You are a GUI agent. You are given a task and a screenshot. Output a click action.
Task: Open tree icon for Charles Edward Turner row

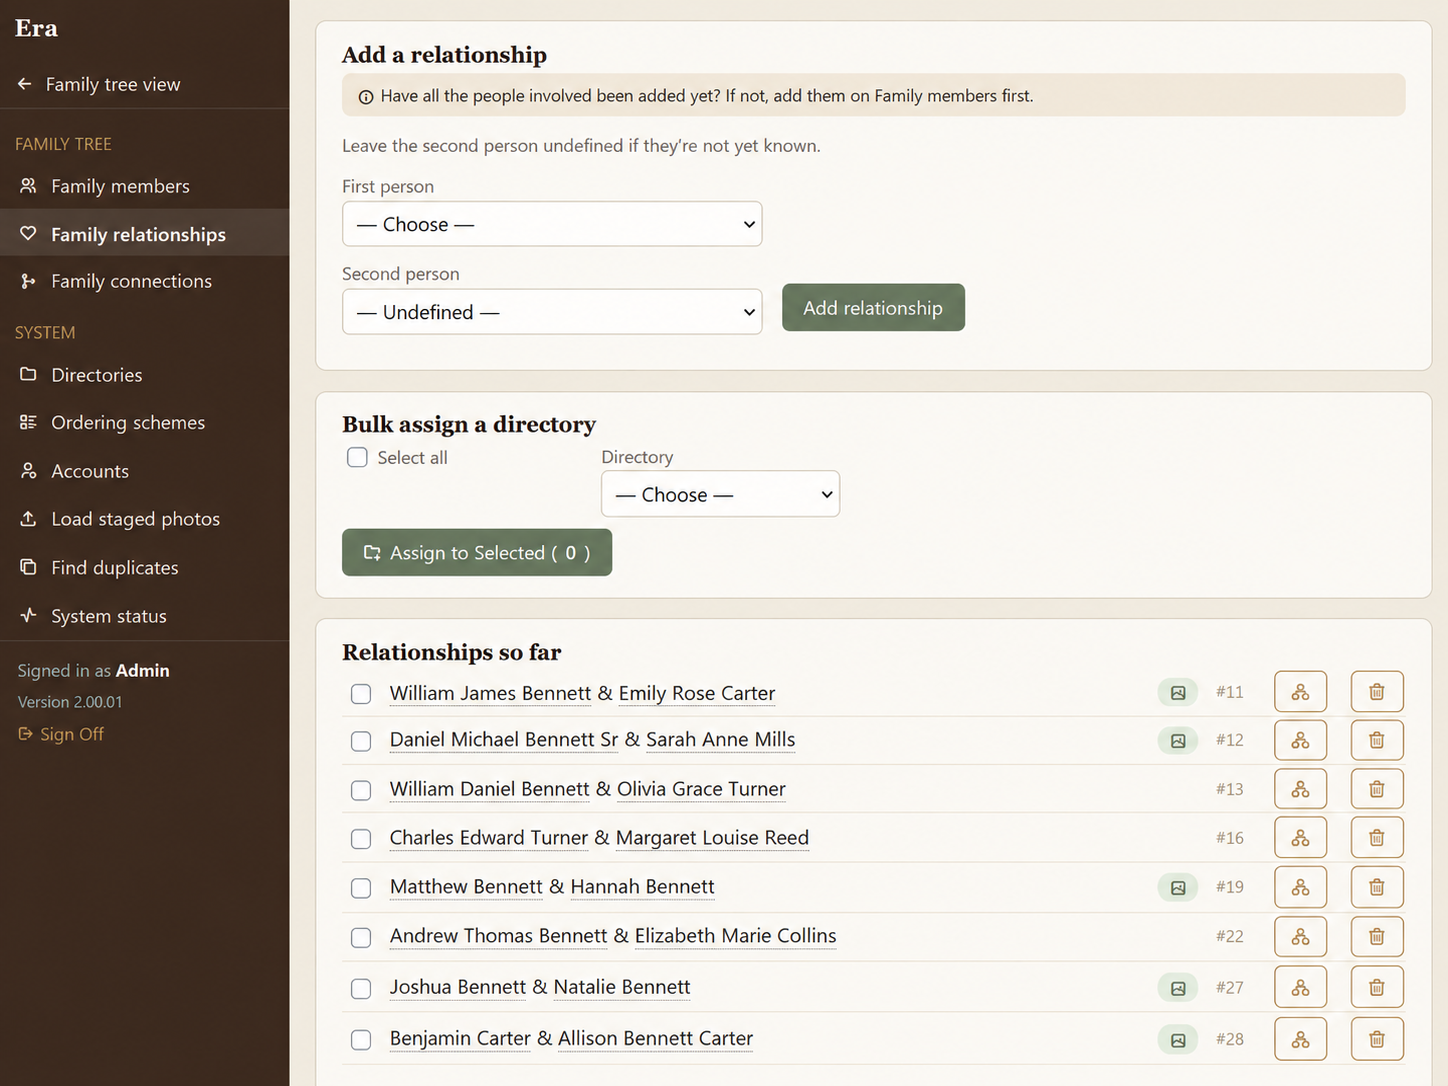point(1300,838)
